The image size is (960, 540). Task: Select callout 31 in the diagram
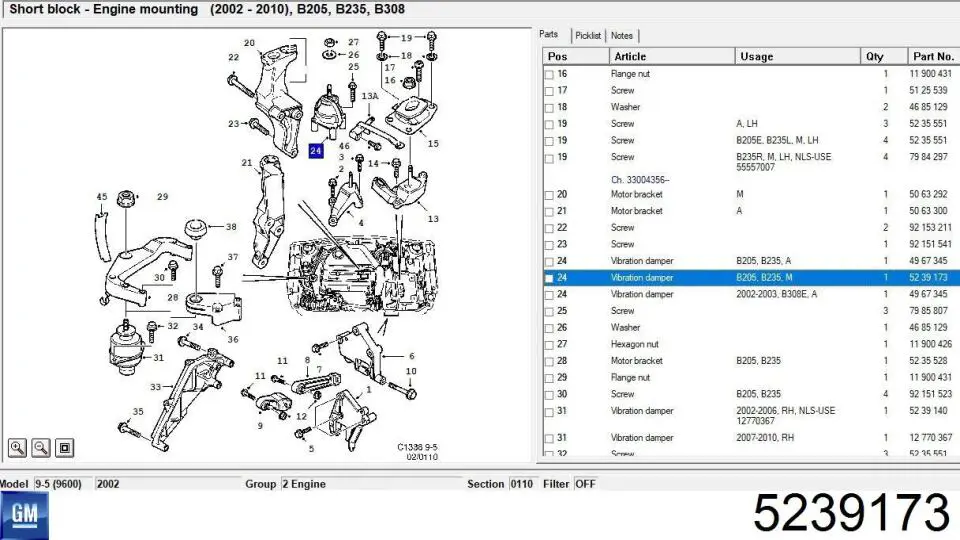pyautogui.click(x=159, y=358)
